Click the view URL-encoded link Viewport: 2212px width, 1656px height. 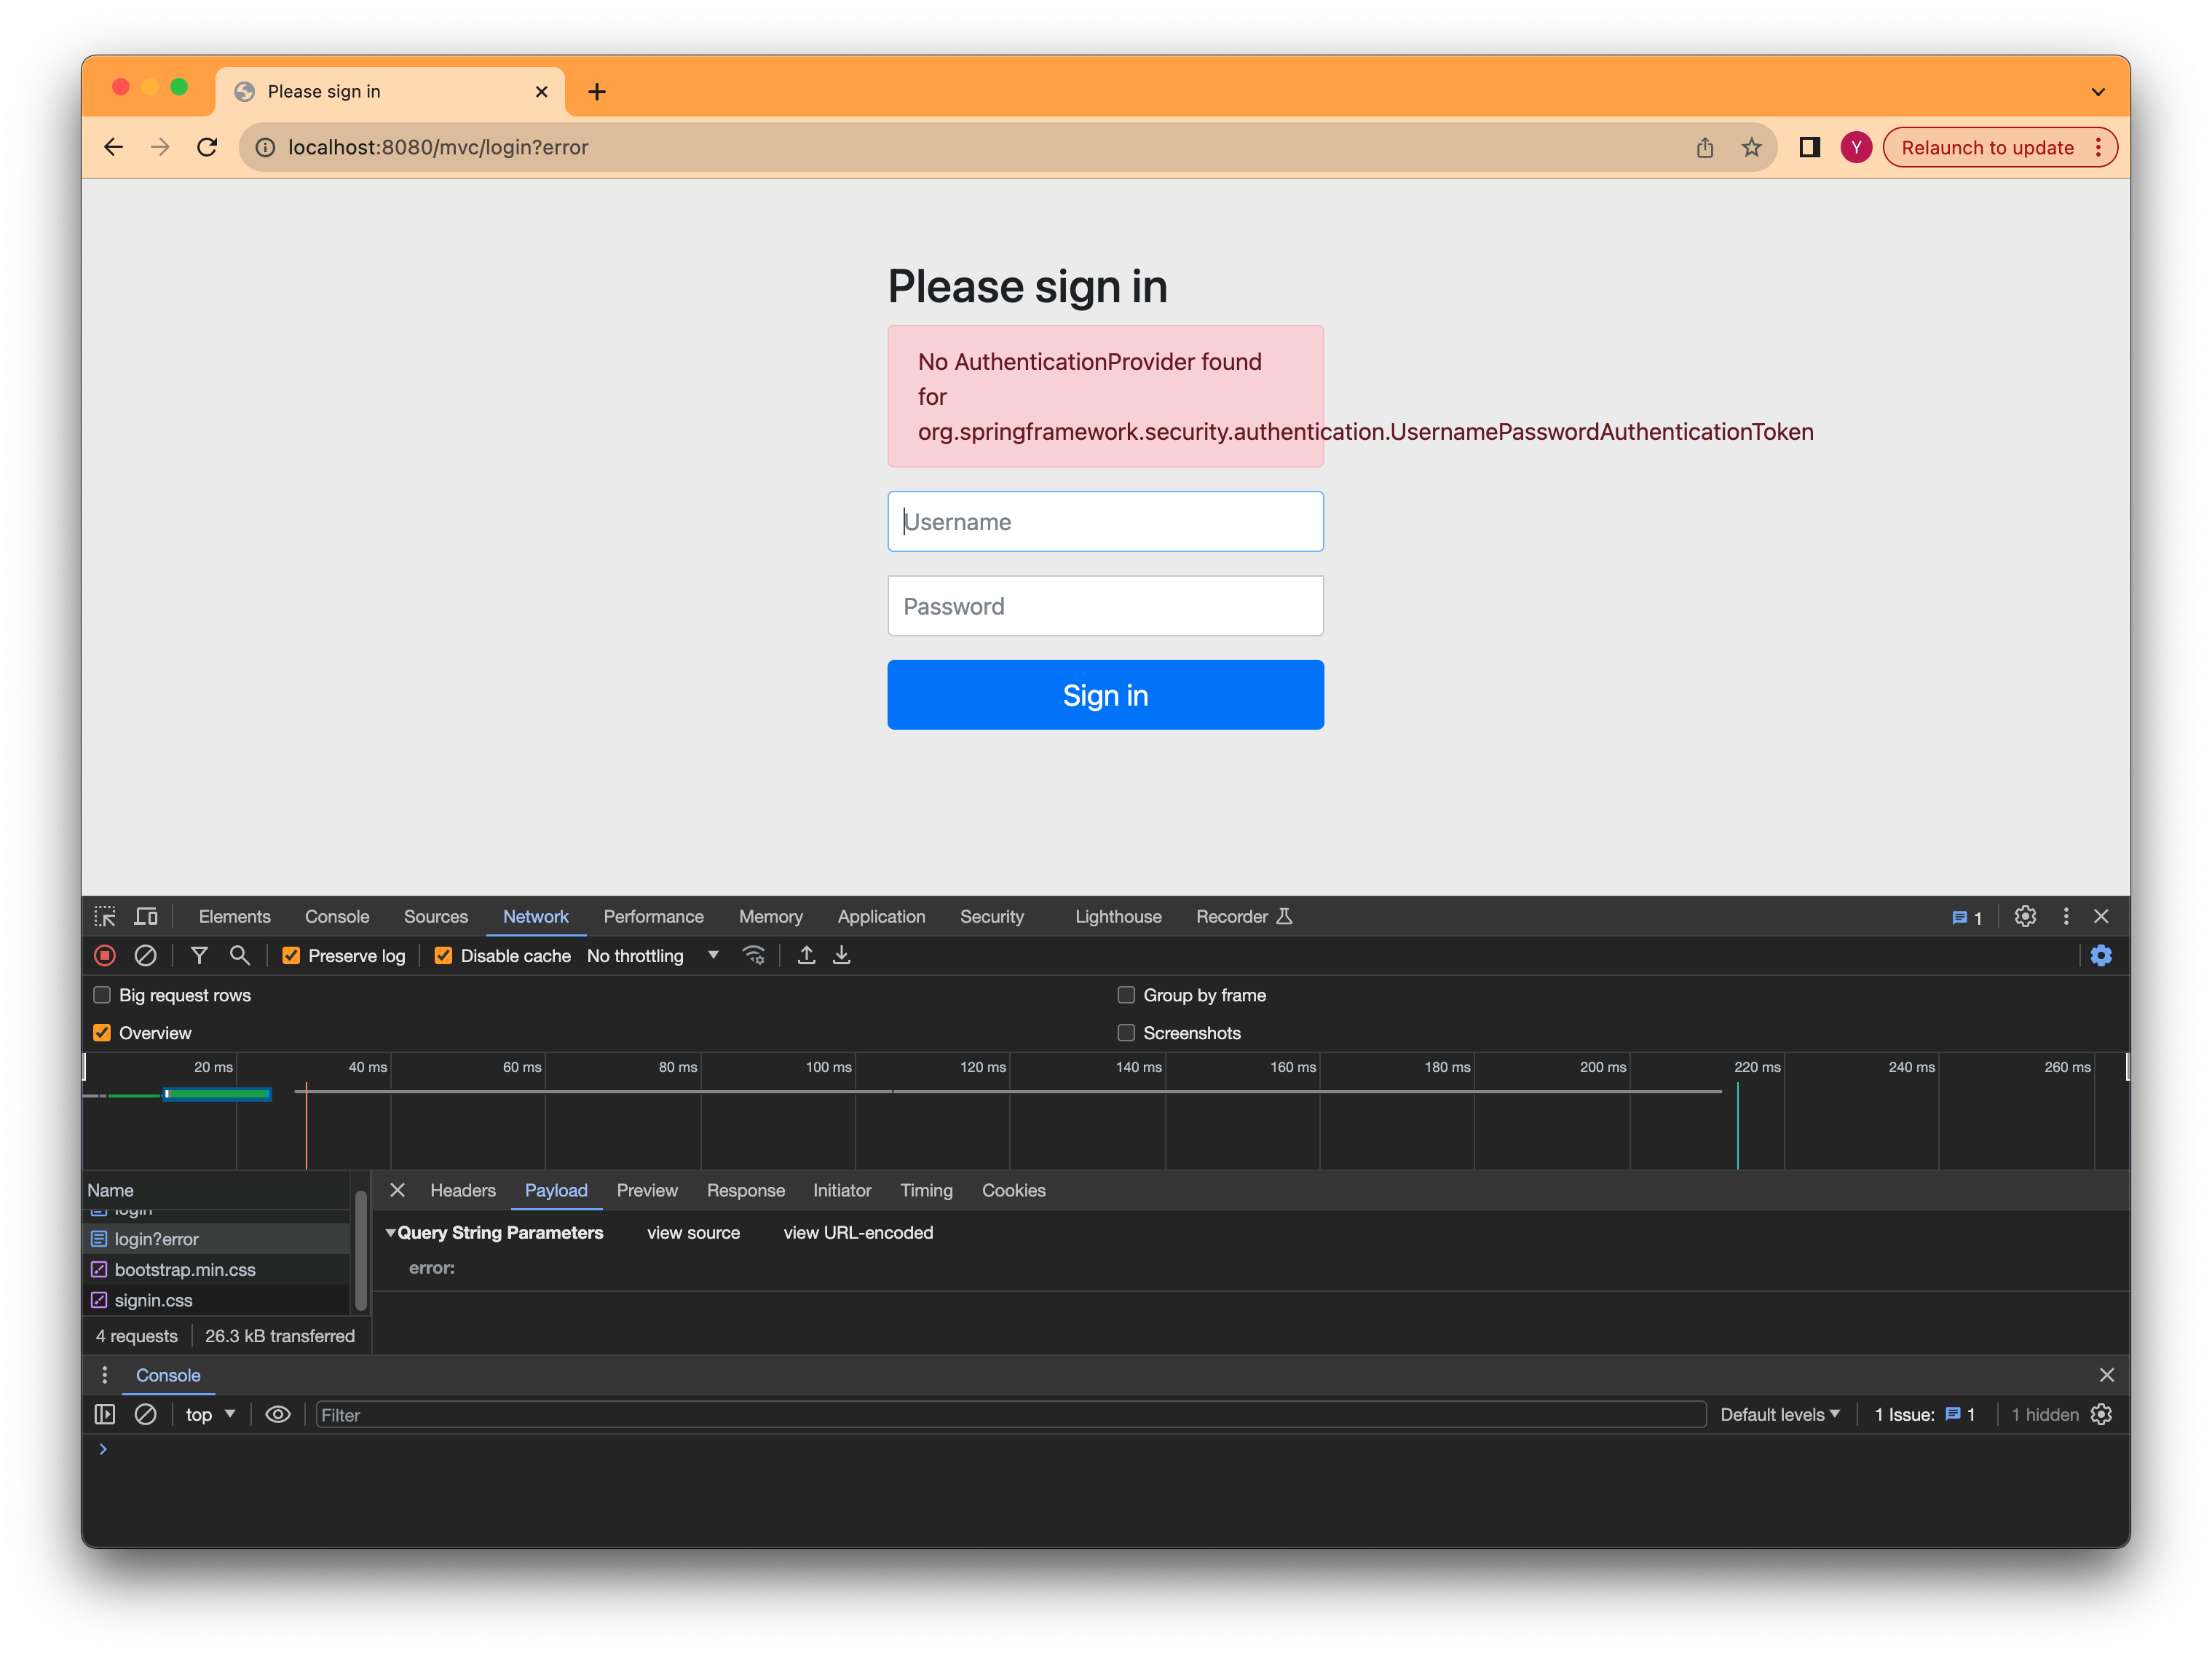[857, 1233]
